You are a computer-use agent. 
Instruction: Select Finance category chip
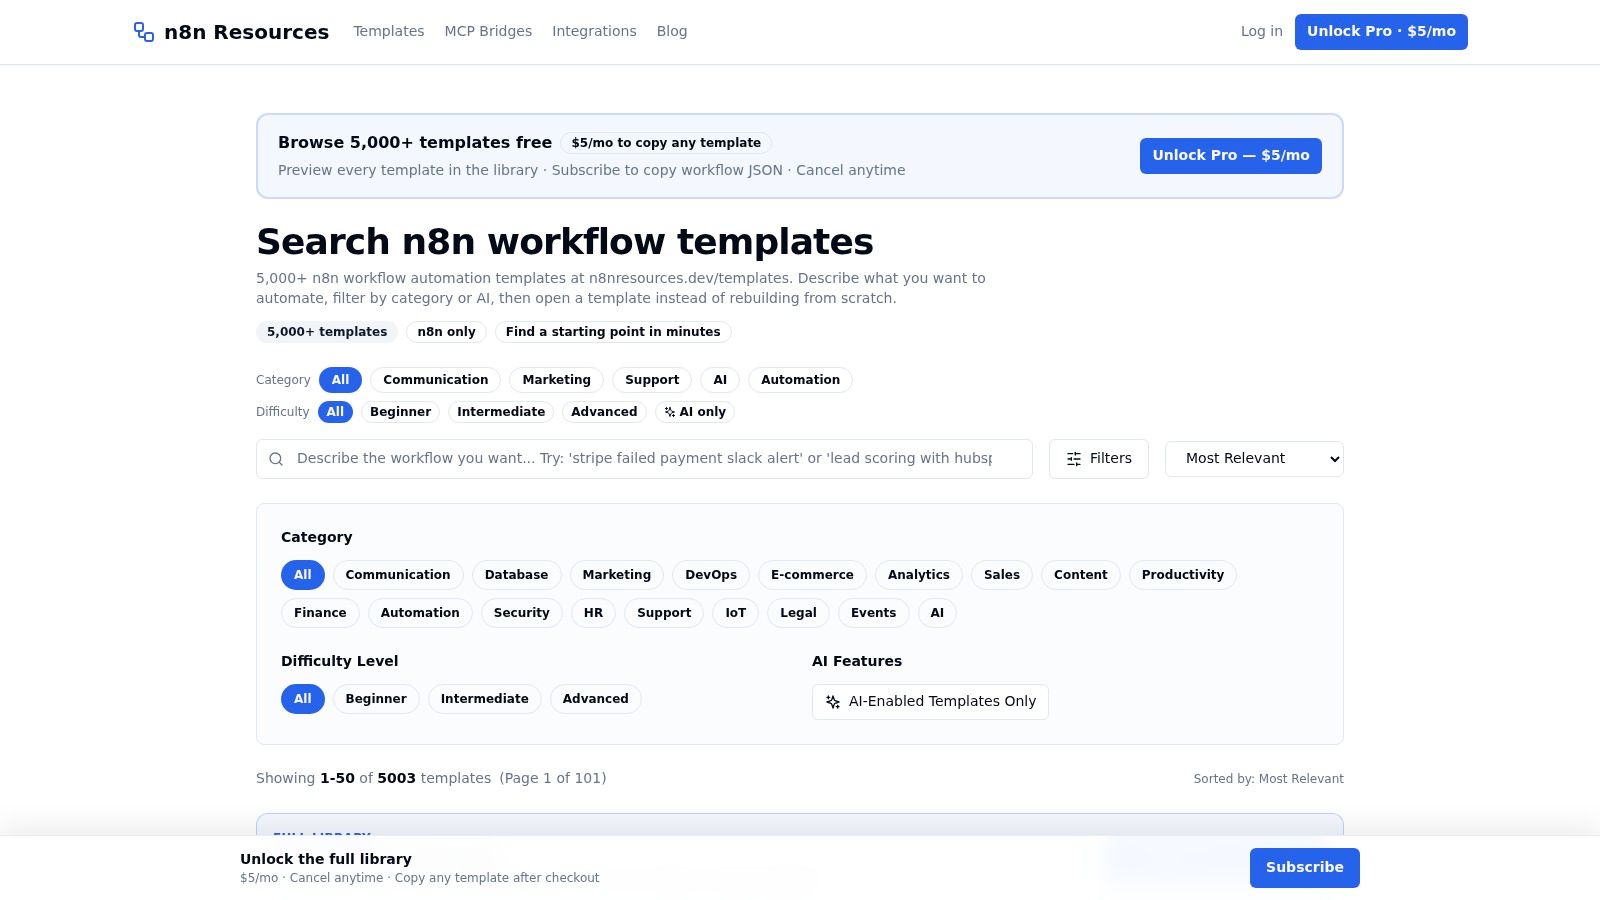click(x=320, y=613)
